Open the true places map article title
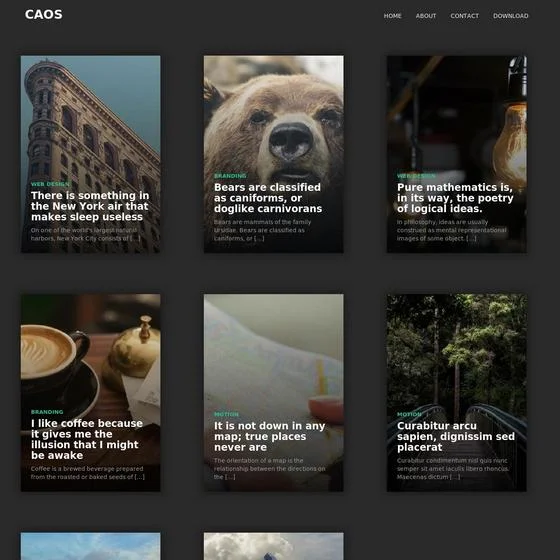560x560 pixels. click(270, 436)
